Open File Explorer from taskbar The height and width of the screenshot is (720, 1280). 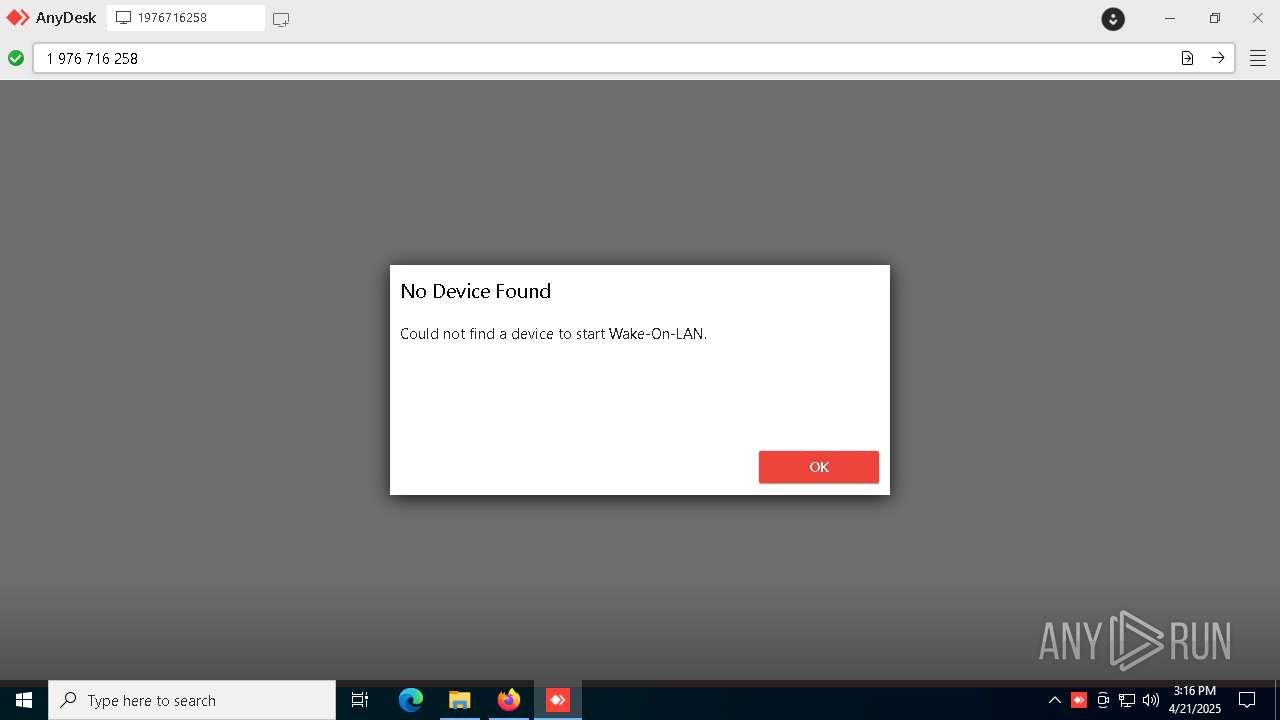coord(460,700)
